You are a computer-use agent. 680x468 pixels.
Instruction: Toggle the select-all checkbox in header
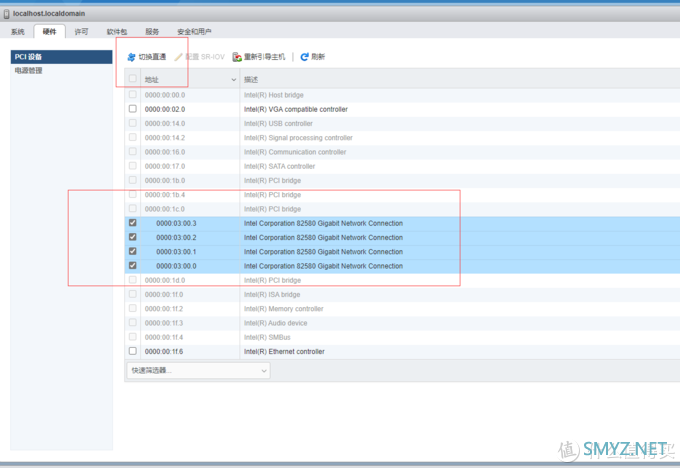coord(133,79)
